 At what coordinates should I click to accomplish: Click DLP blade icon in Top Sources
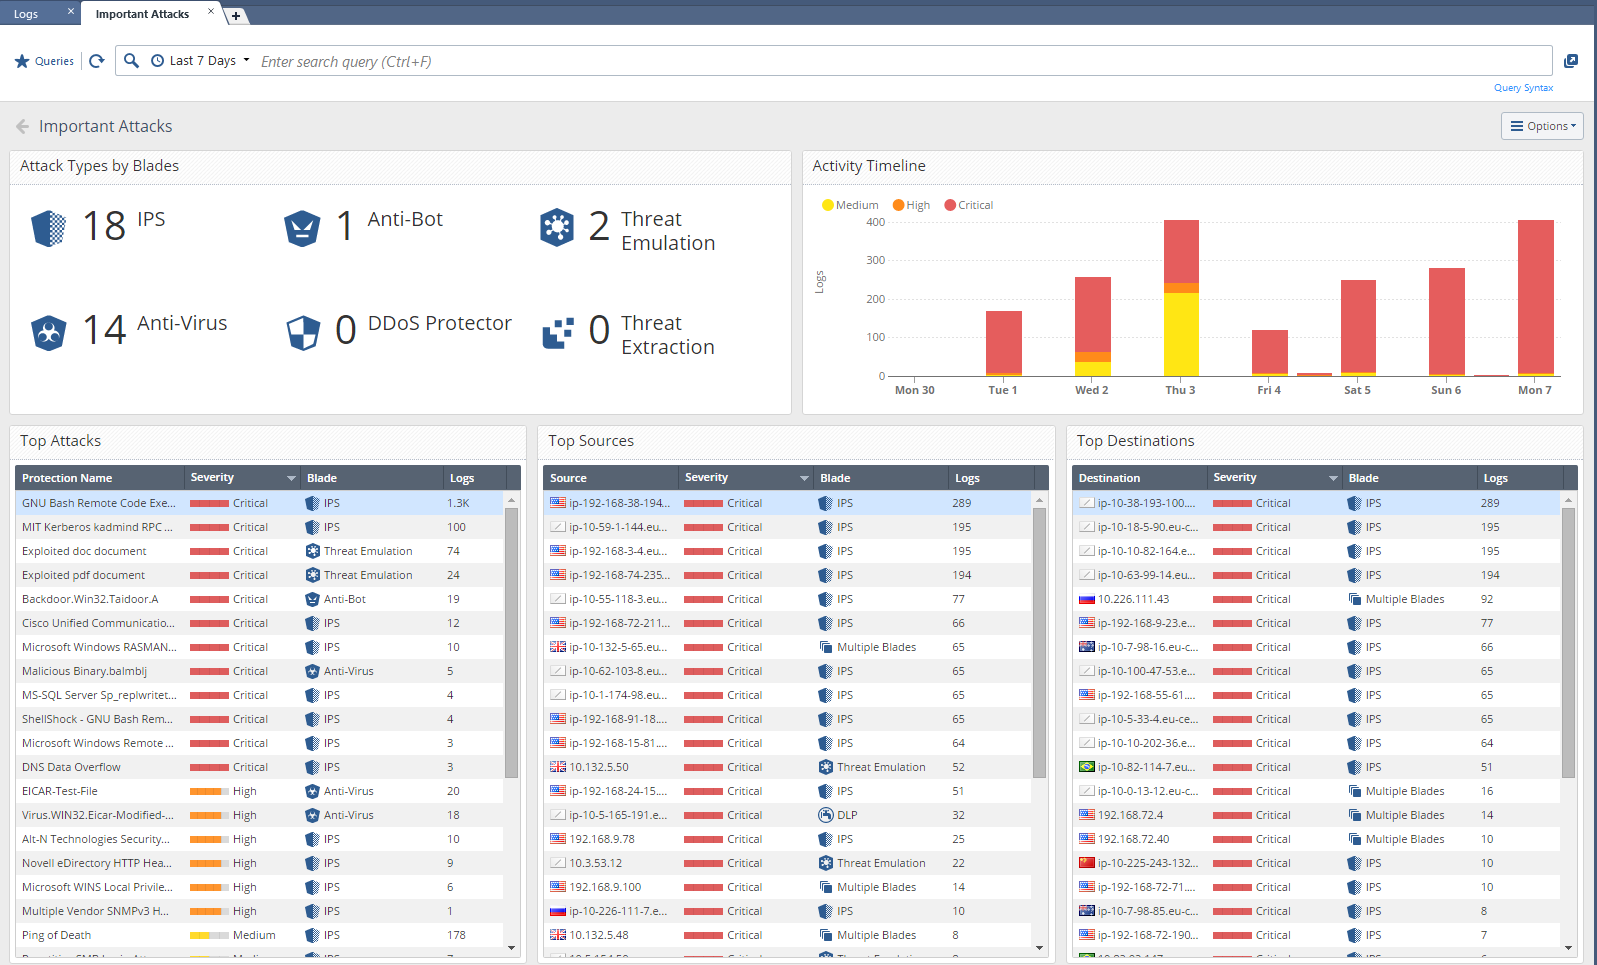pos(826,815)
